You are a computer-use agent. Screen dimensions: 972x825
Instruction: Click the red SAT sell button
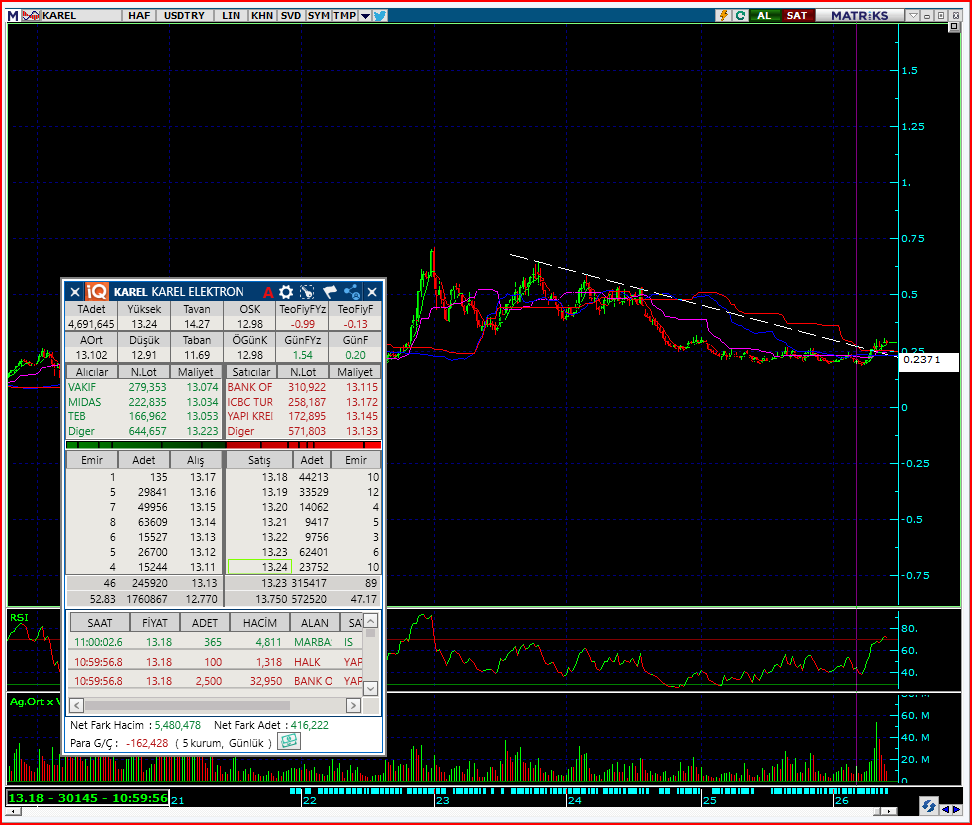(x=797, y=15)
